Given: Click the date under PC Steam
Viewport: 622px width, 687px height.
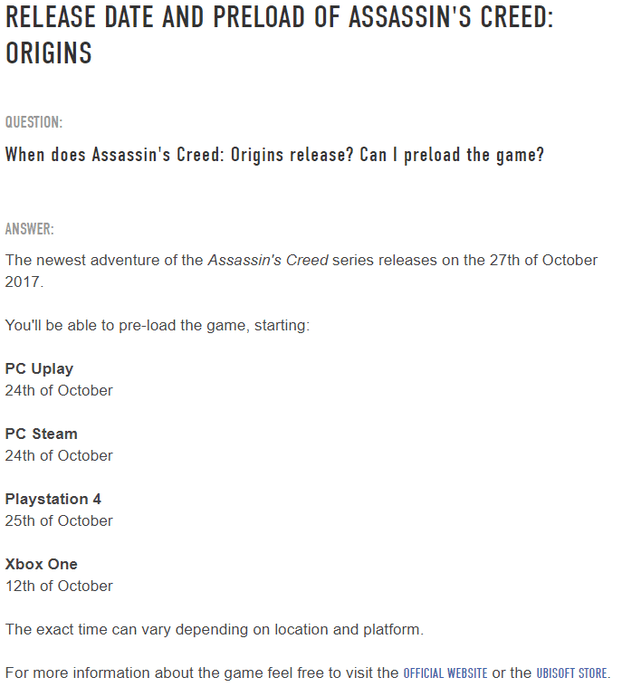Looking at the screenshot, I should [59, 455].
